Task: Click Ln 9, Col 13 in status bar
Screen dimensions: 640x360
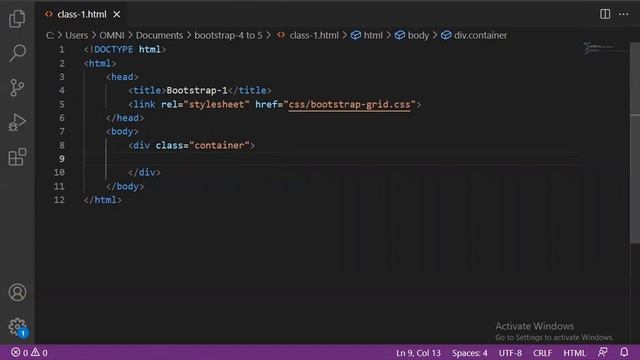Action: point(418,353)
